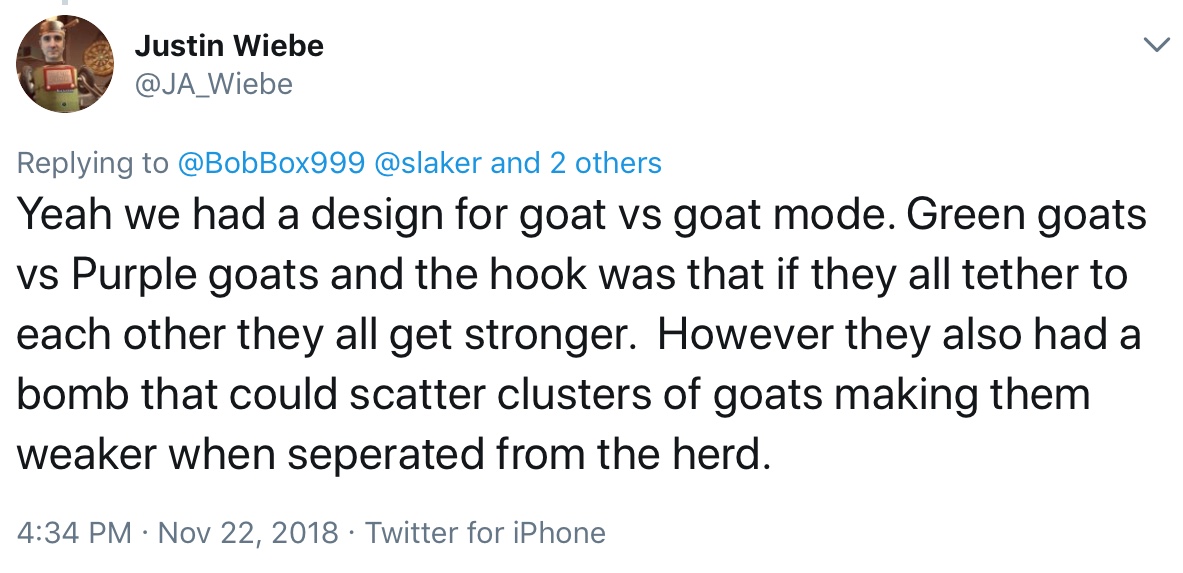This screenshot has height=573, width=1183.
Task: Click the phrase "Green goats" in tweet
Action: [x=1026, y=217]
